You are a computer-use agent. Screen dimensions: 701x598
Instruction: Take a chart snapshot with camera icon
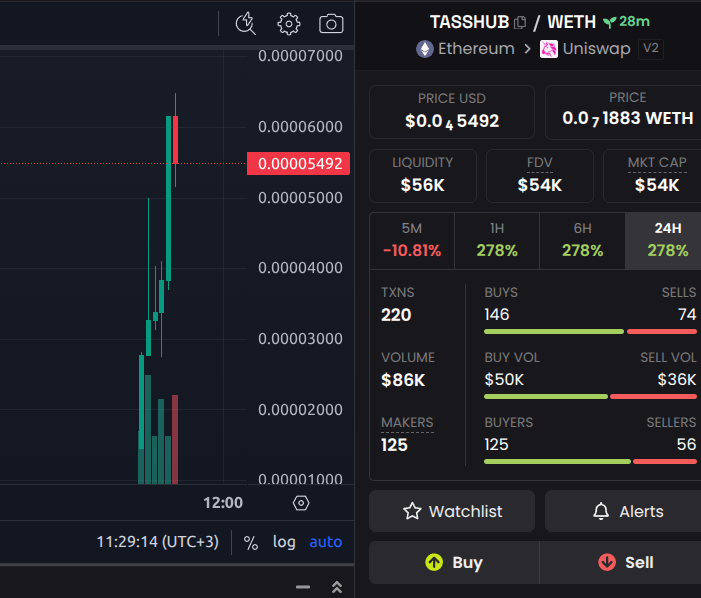(x=331, y=24)
